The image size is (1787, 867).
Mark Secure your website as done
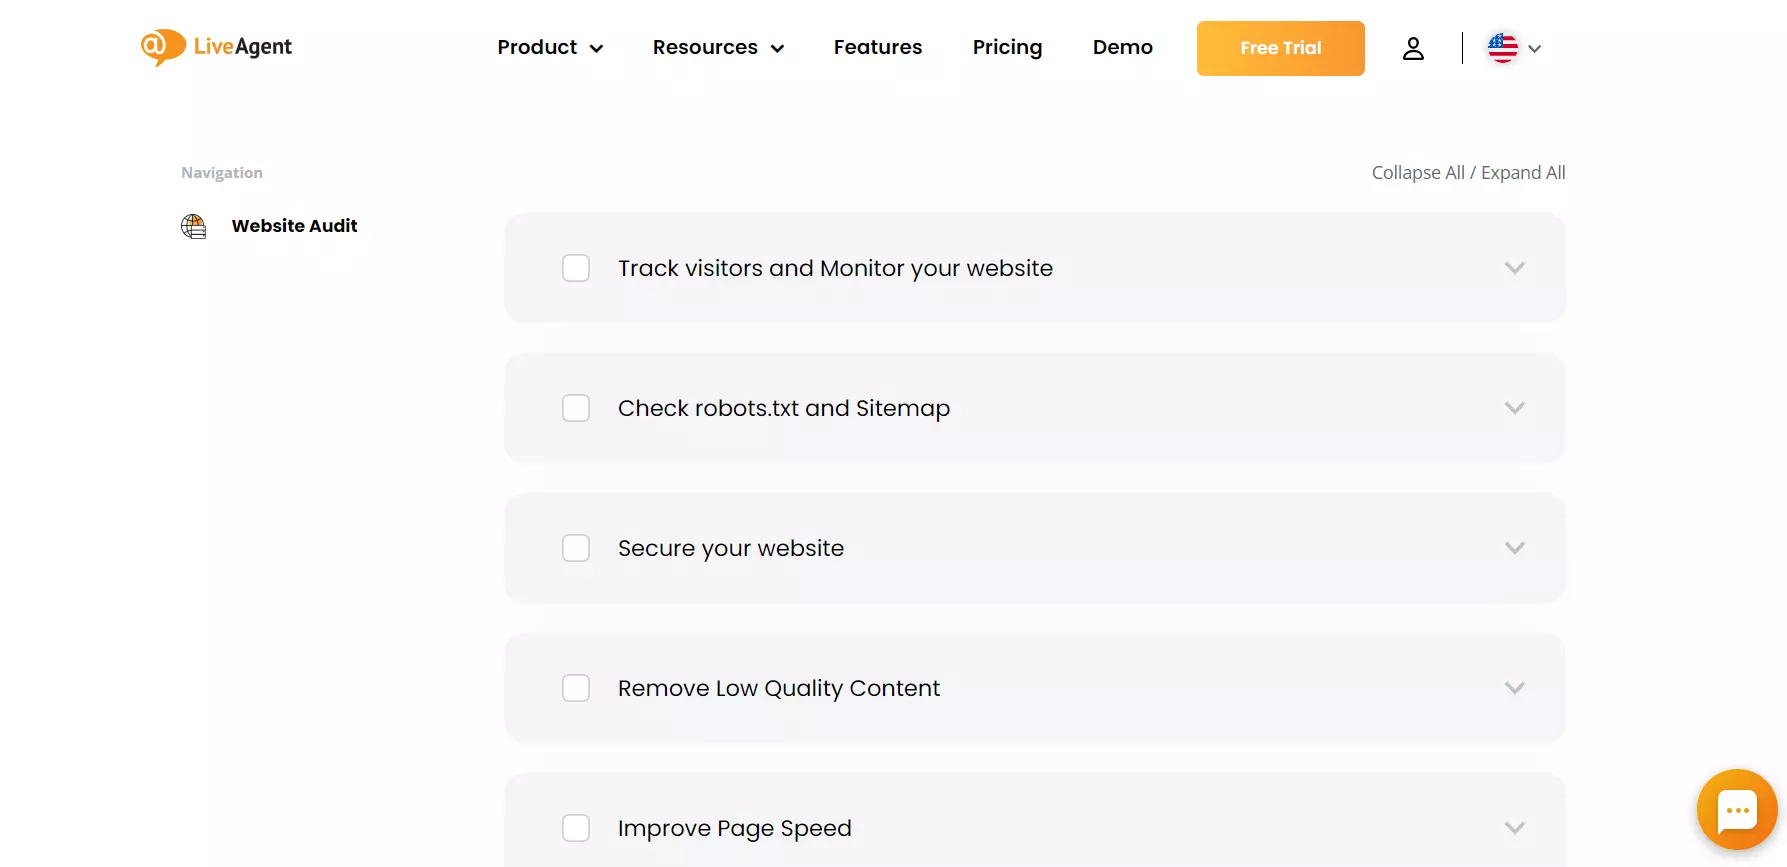tap(576, 548)
